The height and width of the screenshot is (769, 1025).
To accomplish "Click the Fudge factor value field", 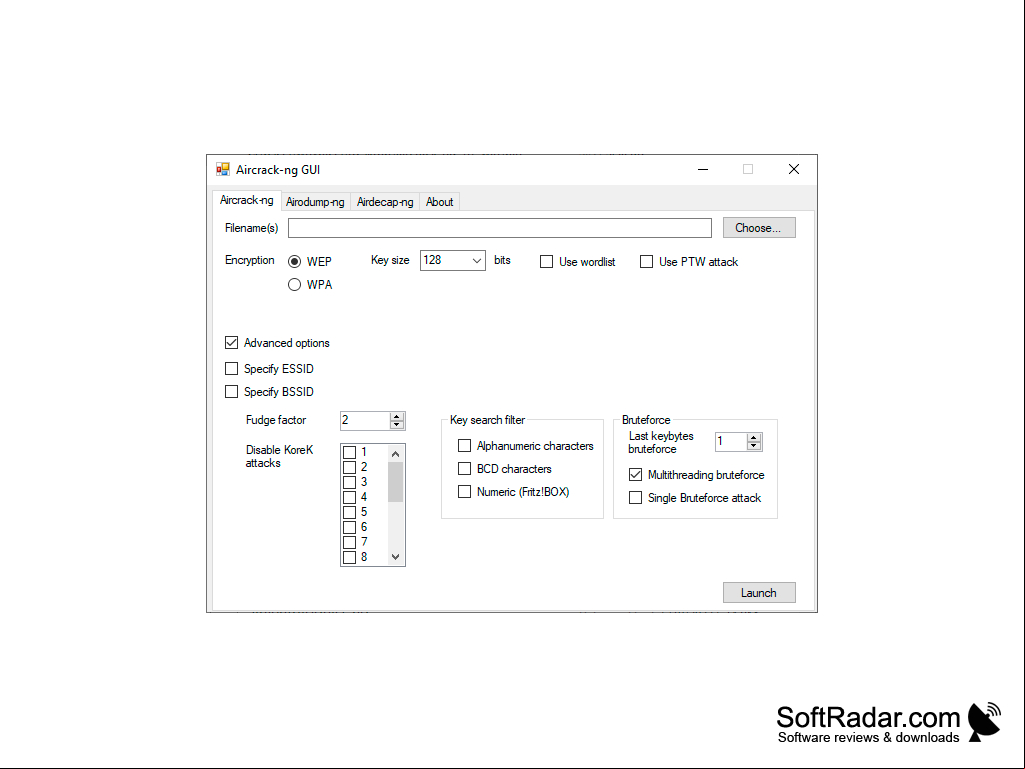I will [x=365, y=420].
